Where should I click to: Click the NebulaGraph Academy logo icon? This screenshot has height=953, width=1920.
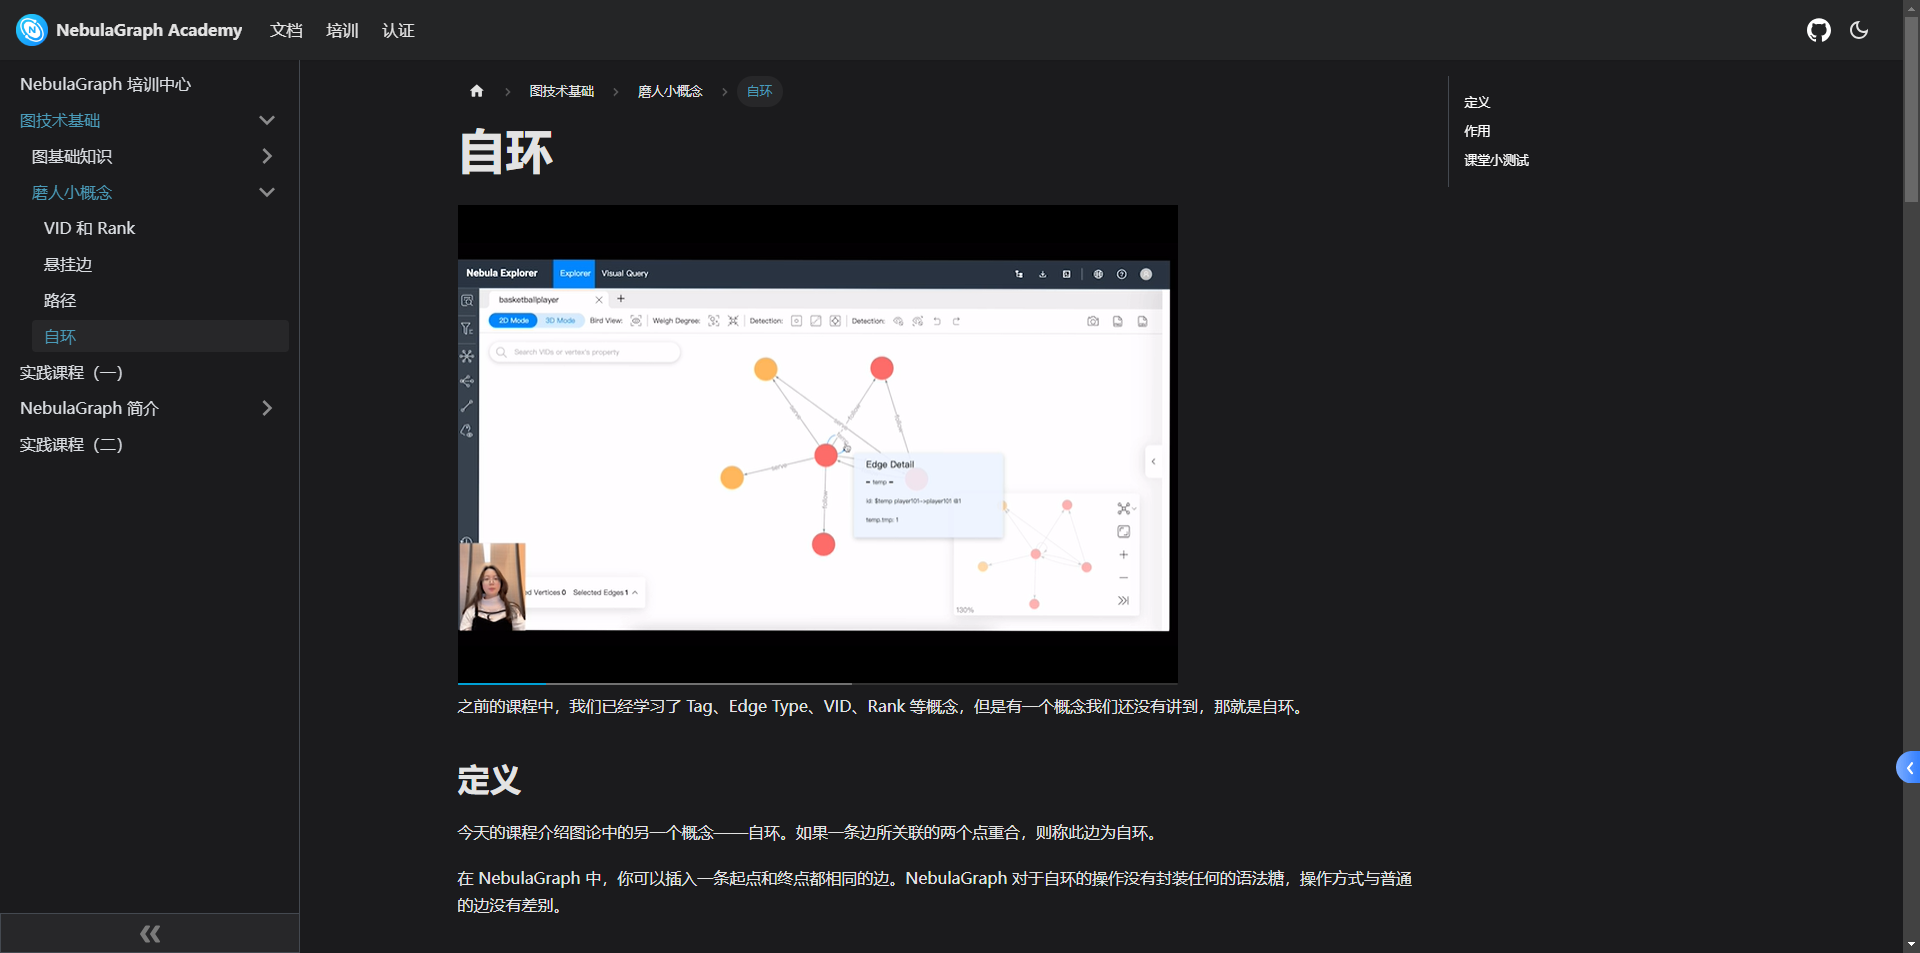tap(32, 30)
